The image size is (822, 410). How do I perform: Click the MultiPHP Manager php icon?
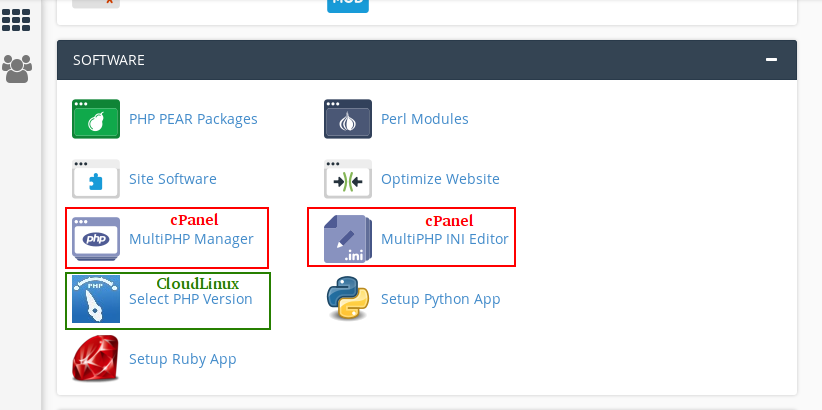coord(96,239)
